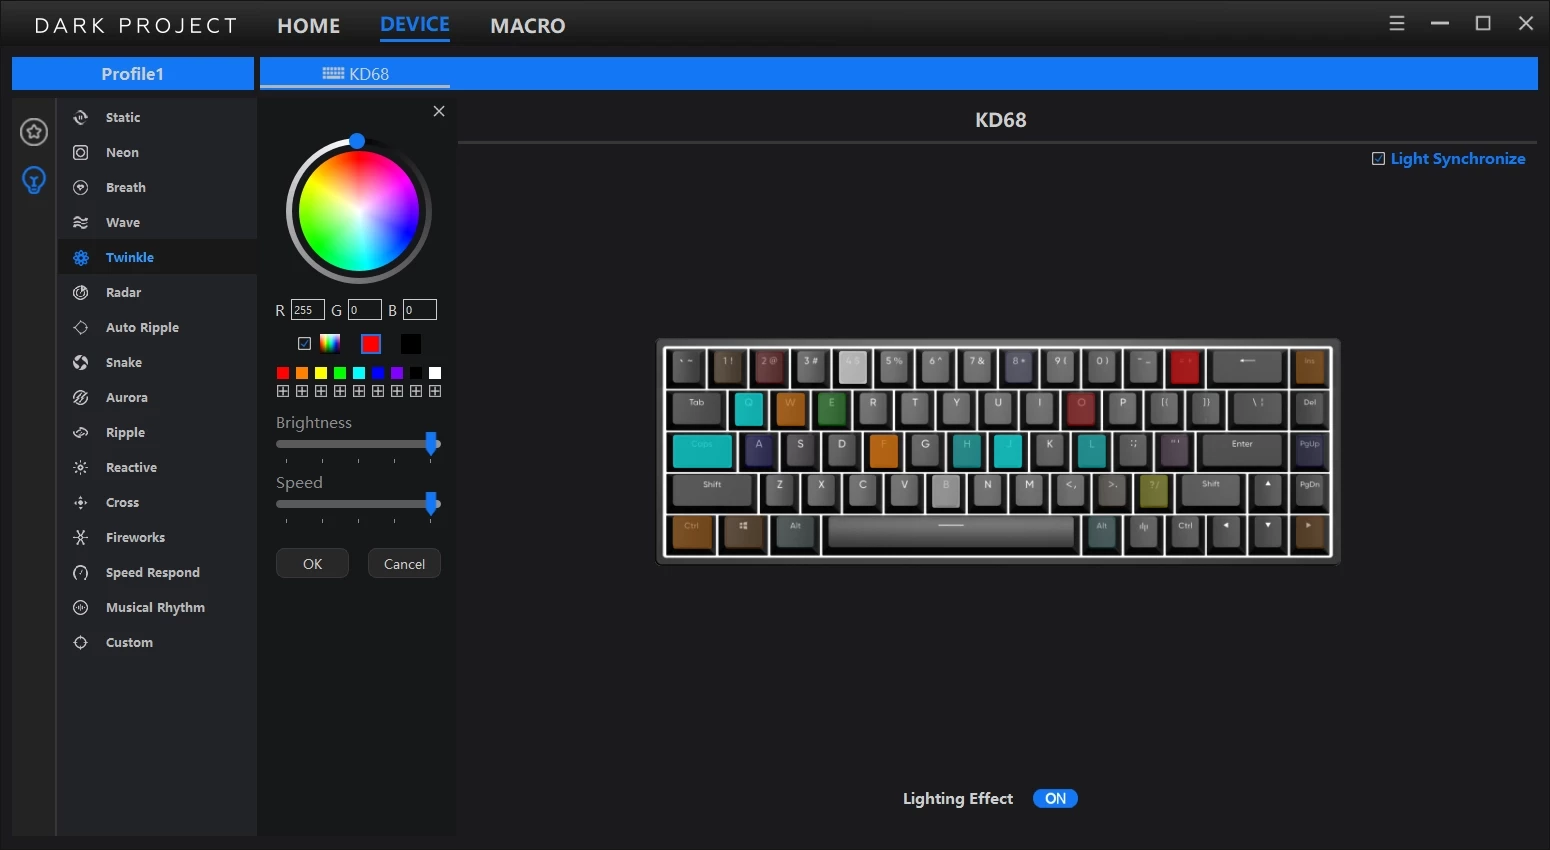Select the Snake effect icon
The image size is (1550, 850).
click(x=81, y=362)
